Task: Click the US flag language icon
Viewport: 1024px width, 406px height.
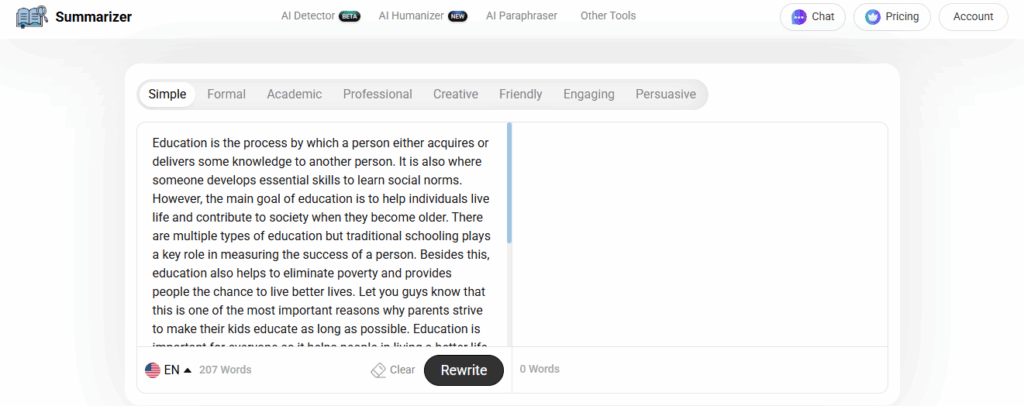Action: tap(153, 370)
